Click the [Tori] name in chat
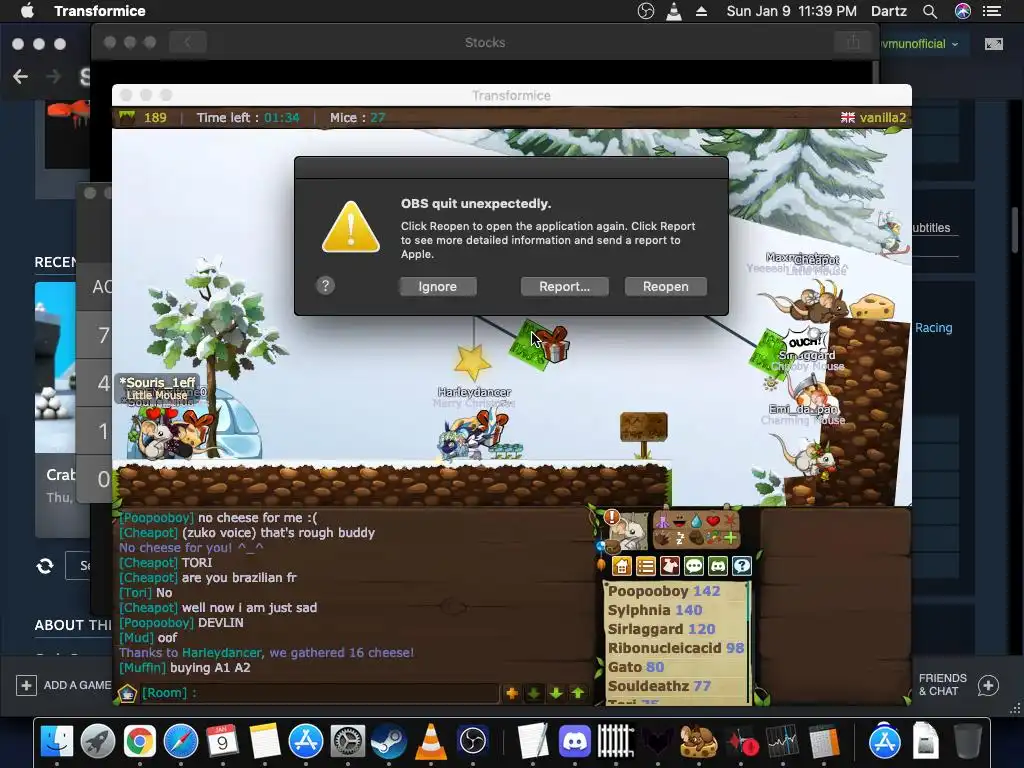1024x768 pixels. pos(136,592)
